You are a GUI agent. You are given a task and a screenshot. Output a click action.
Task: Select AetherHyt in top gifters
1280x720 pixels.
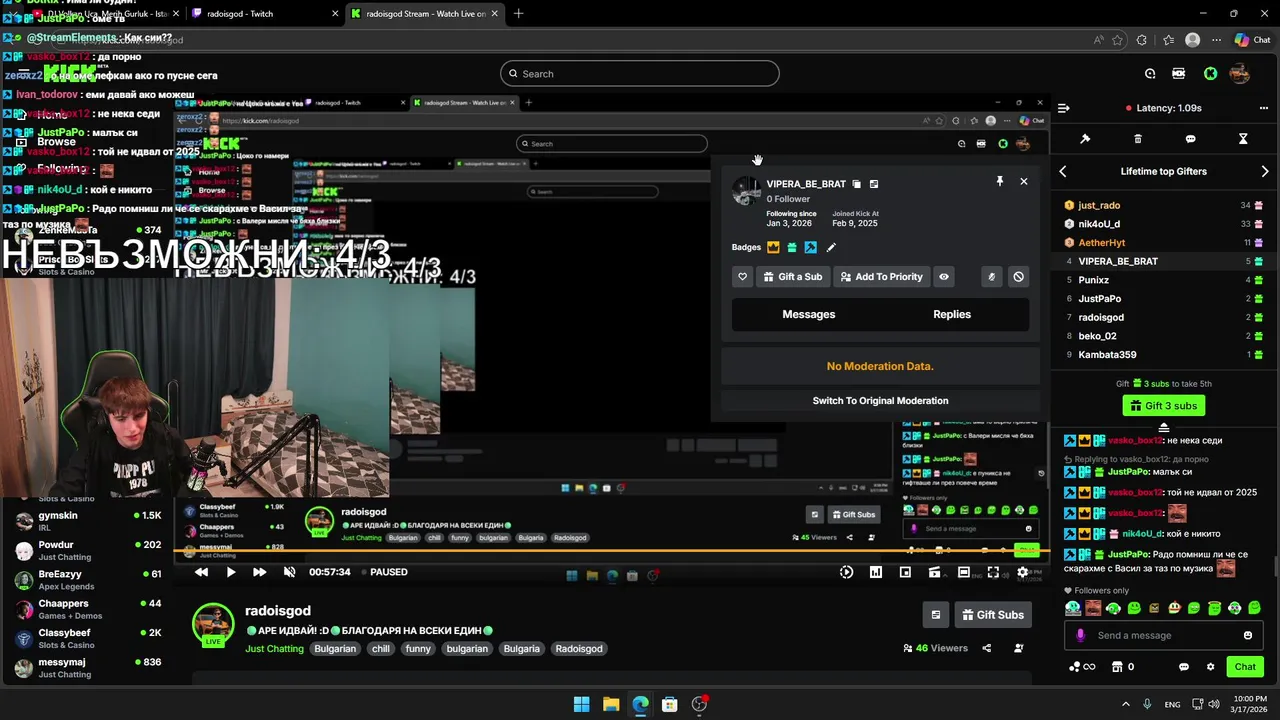coord(1164,242)
